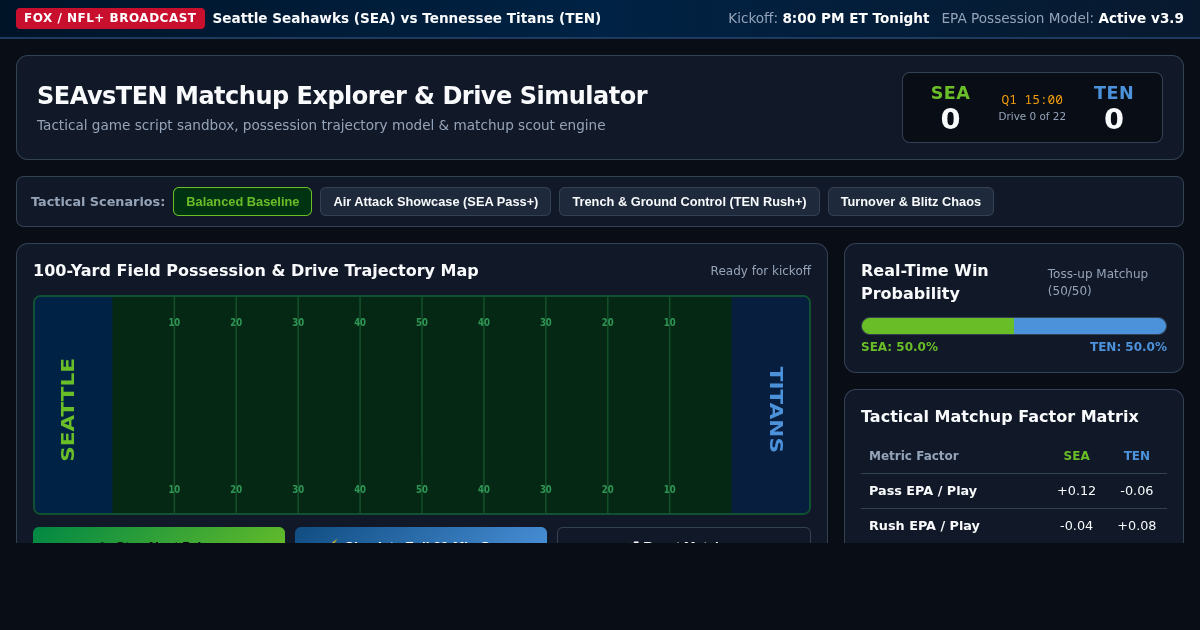The height and width of the screenshot is (630, 1200).
Task: Select the Balanced Baseline scenario
Action: [x=242, y=201]
